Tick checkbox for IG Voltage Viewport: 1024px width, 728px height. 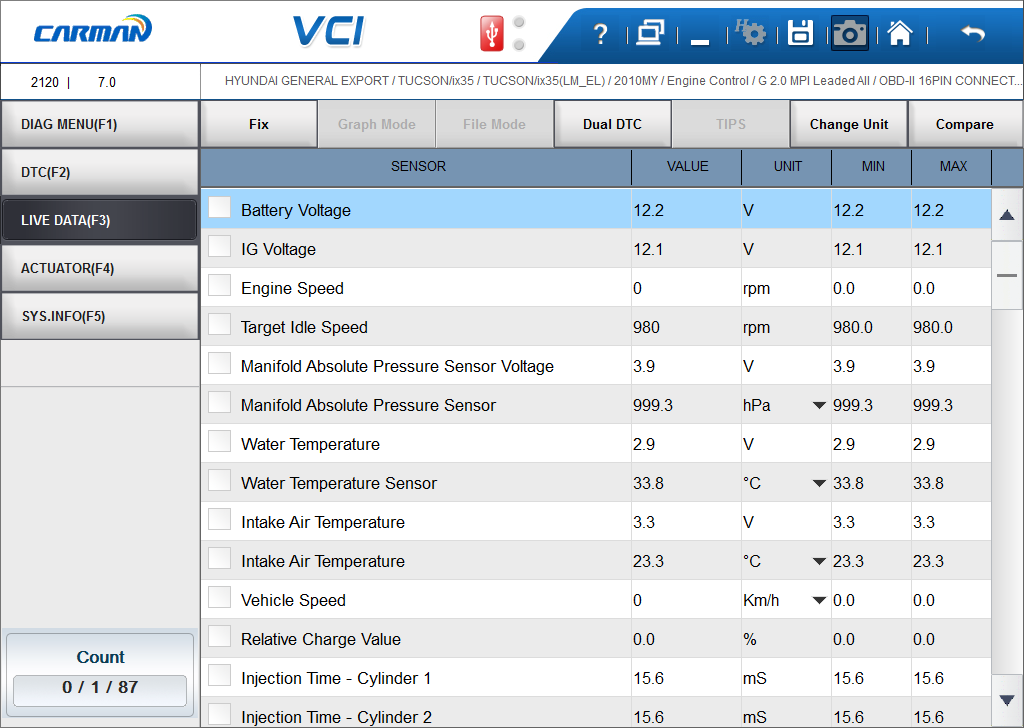coord(219,247)
